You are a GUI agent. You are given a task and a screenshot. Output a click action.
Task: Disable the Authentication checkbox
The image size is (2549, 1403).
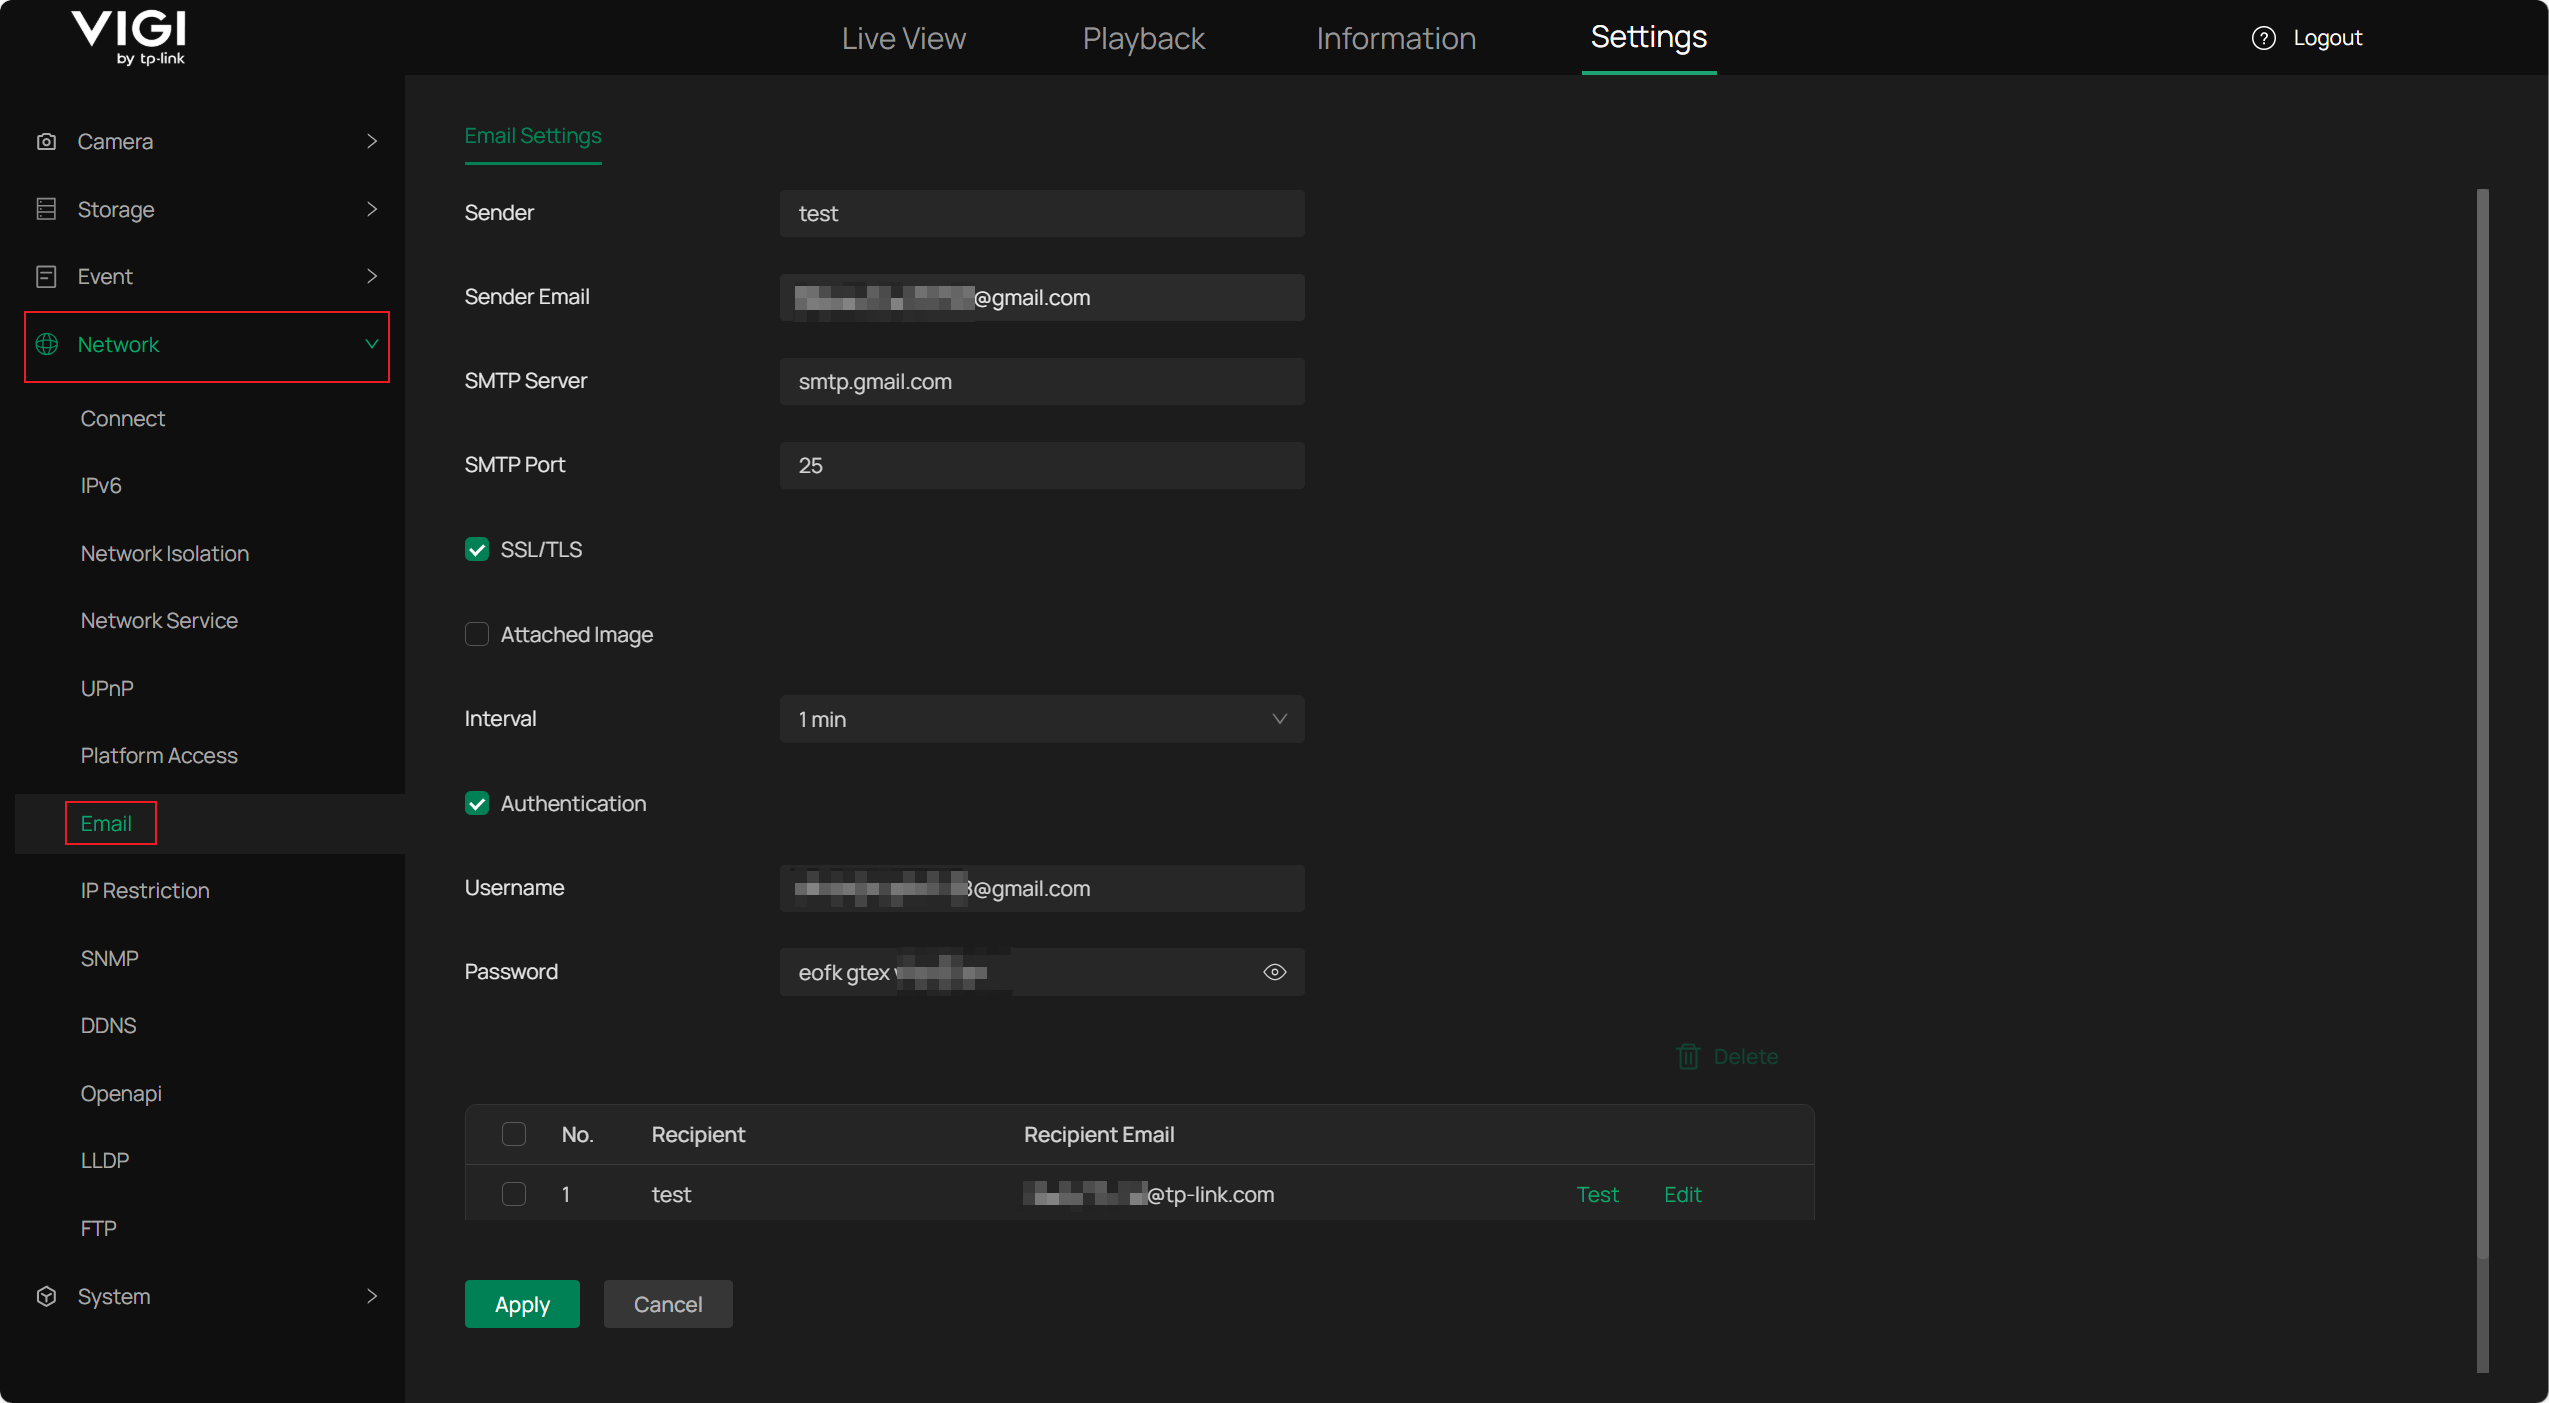[x=477, y=803]
